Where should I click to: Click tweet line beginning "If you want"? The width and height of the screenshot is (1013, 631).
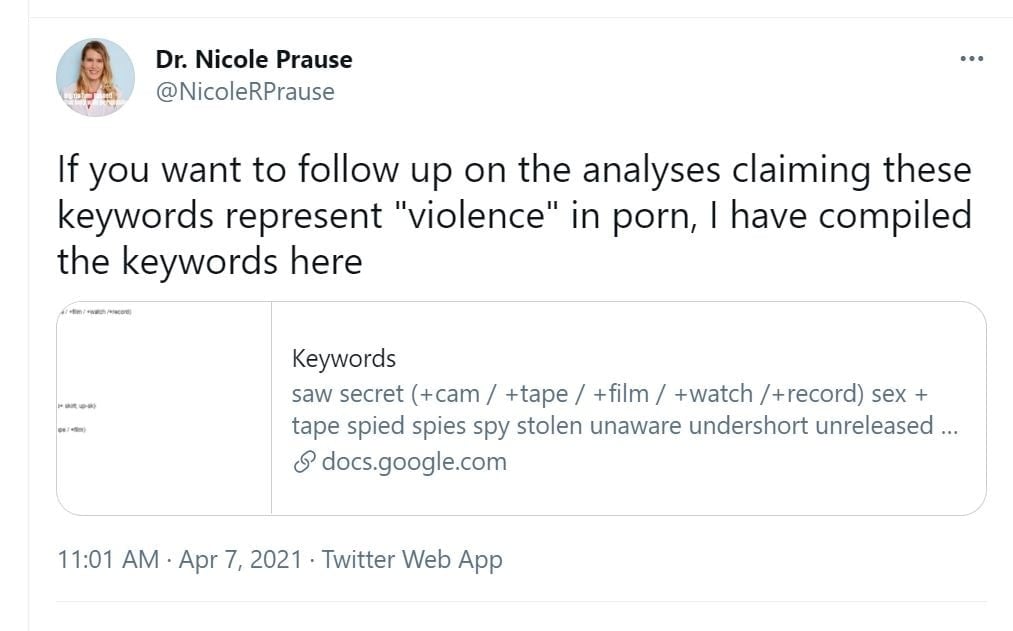pos(514,170)
